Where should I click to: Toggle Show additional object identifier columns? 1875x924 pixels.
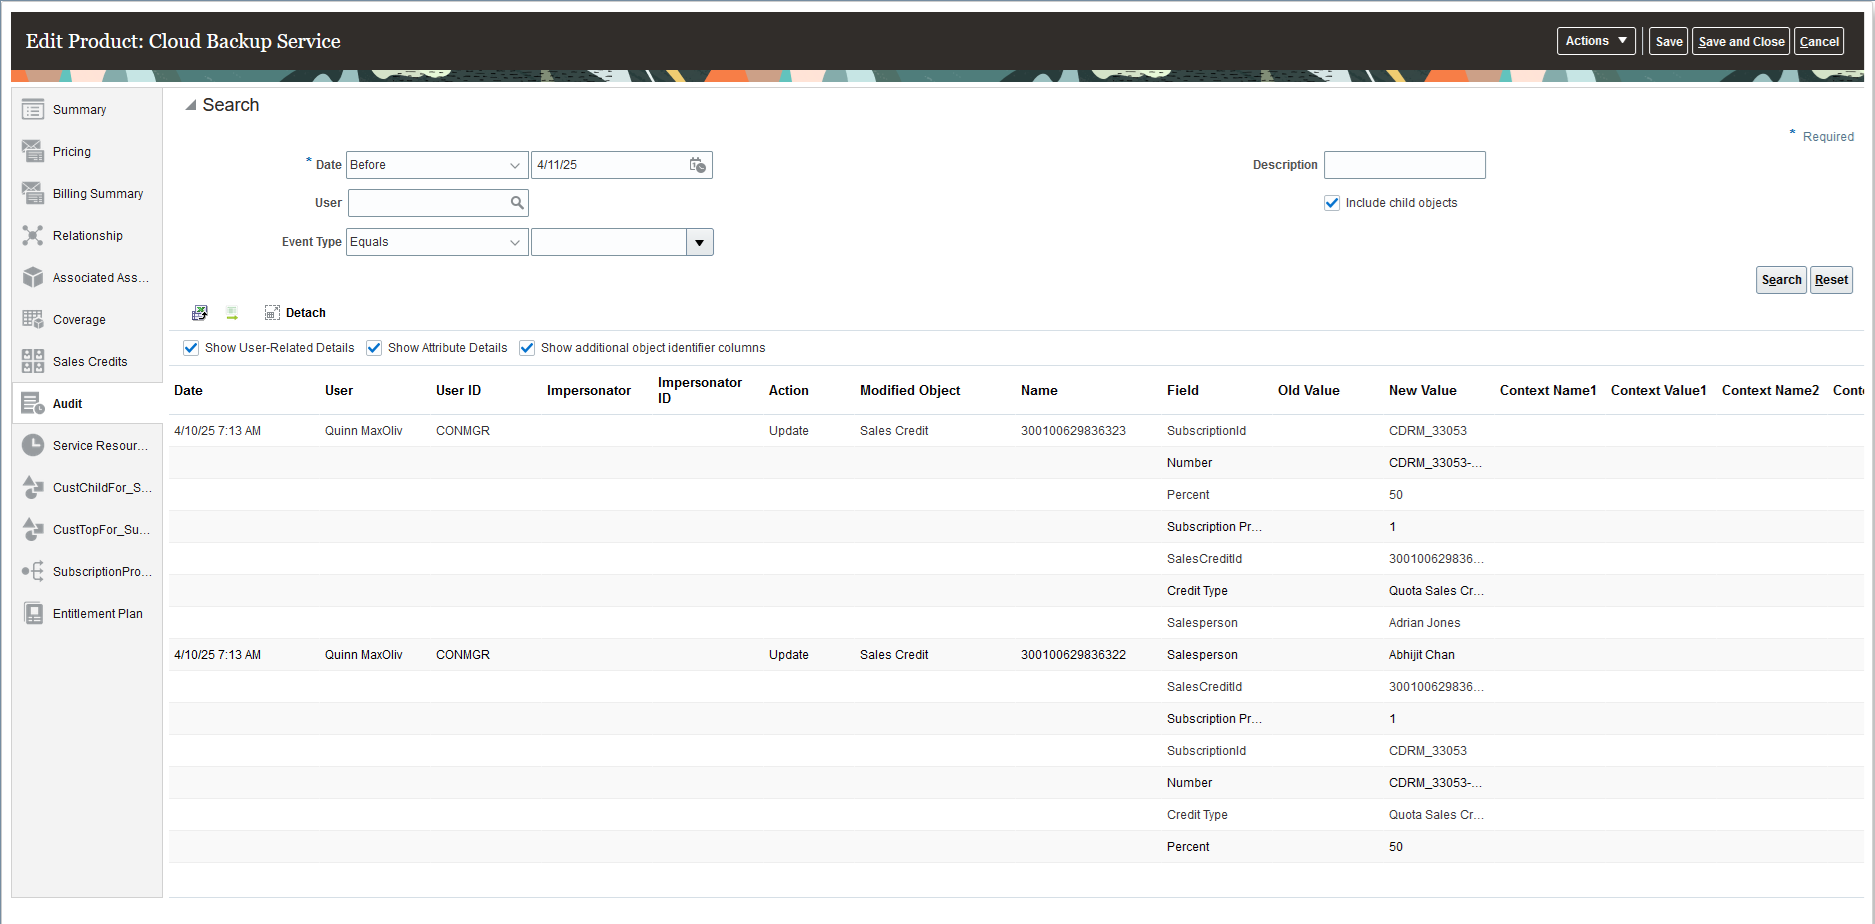527,348
